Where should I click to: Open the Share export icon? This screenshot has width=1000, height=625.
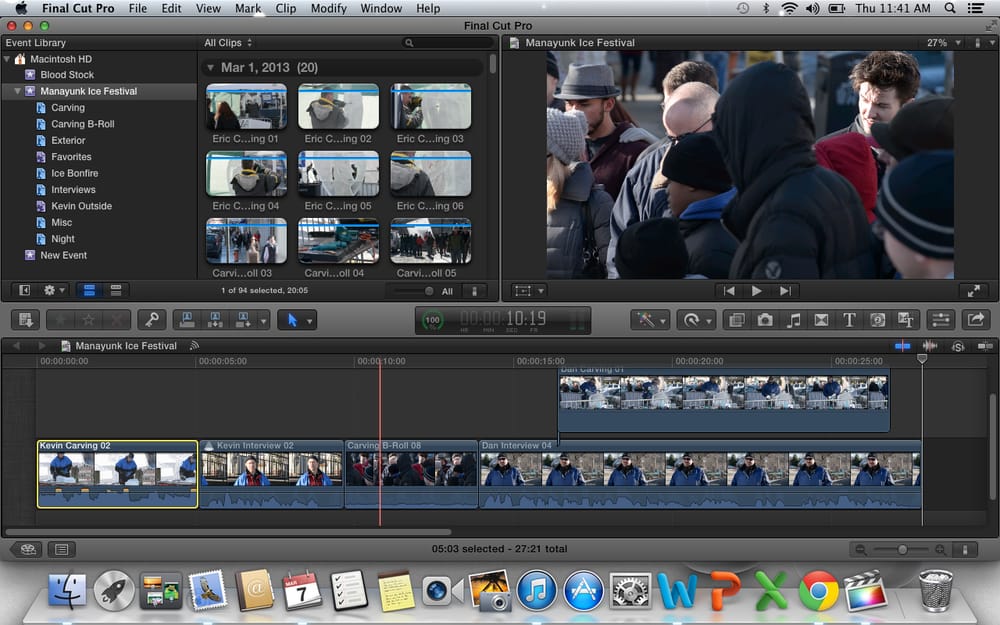[x=976, y=320]
